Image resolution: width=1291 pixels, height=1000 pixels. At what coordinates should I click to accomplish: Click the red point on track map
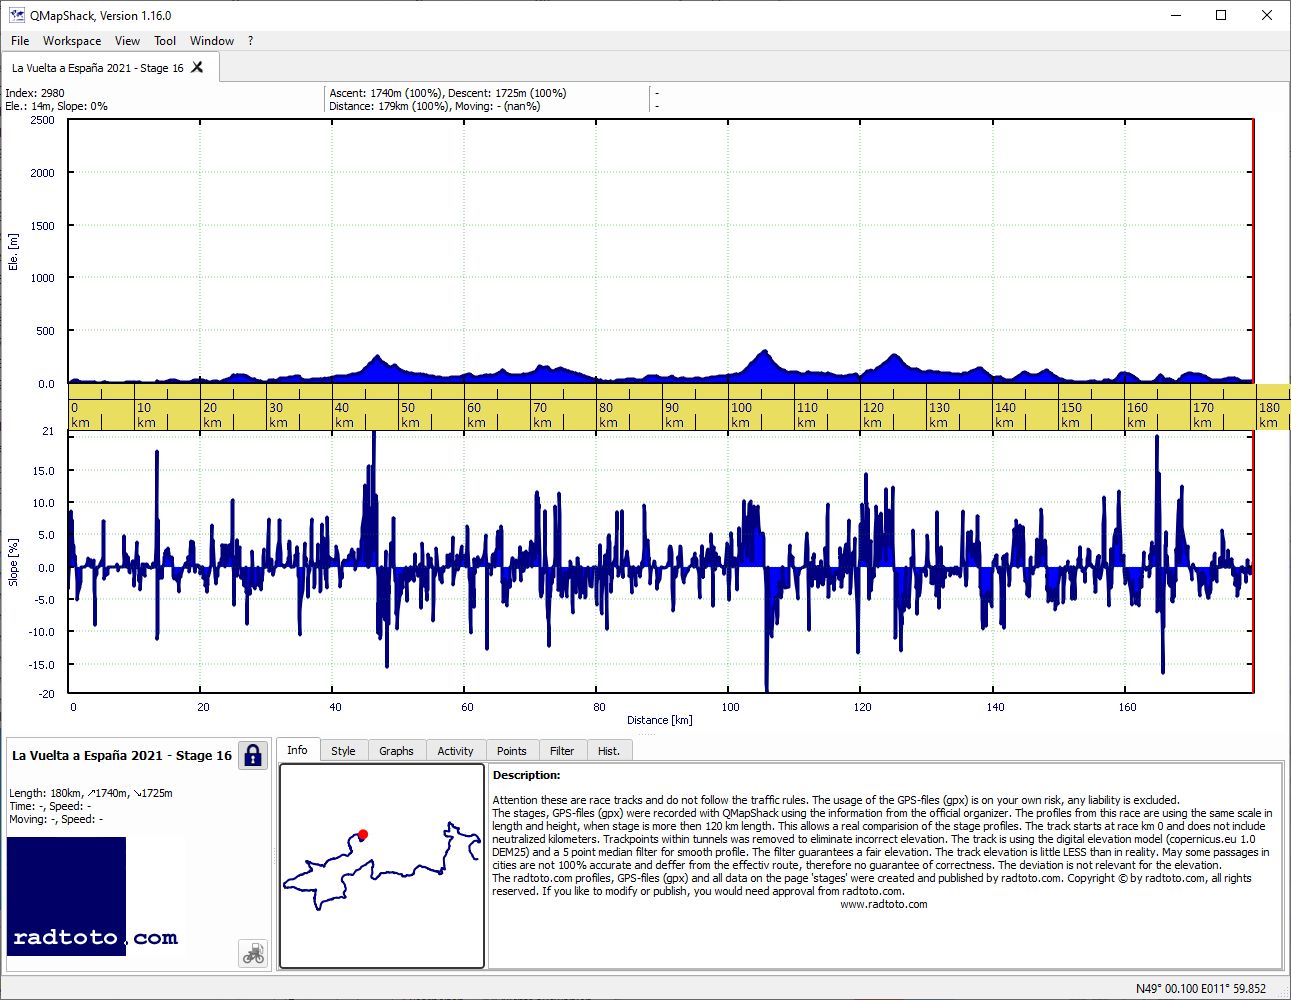pos(363,834)
